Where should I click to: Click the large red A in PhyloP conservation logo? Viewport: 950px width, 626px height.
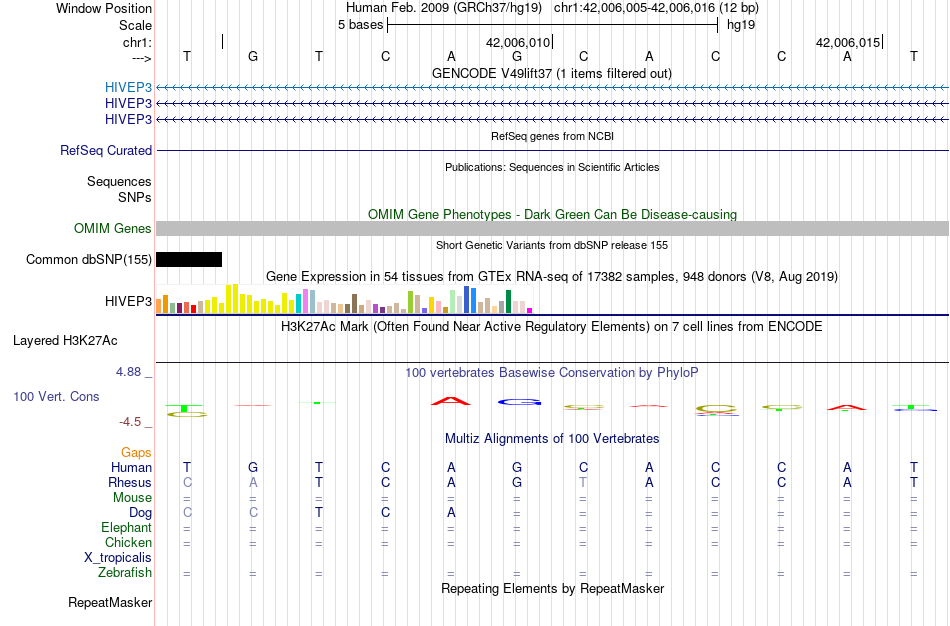(x=450, y=401)
